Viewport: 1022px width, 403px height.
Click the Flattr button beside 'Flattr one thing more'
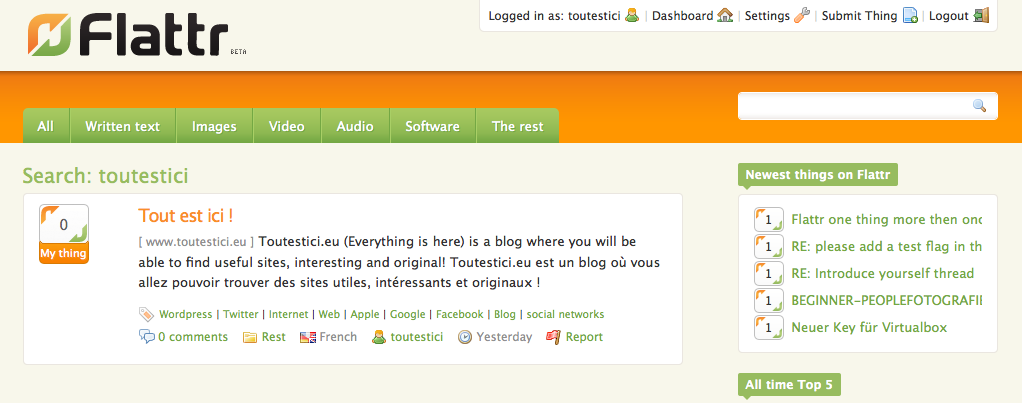[767, 219]
